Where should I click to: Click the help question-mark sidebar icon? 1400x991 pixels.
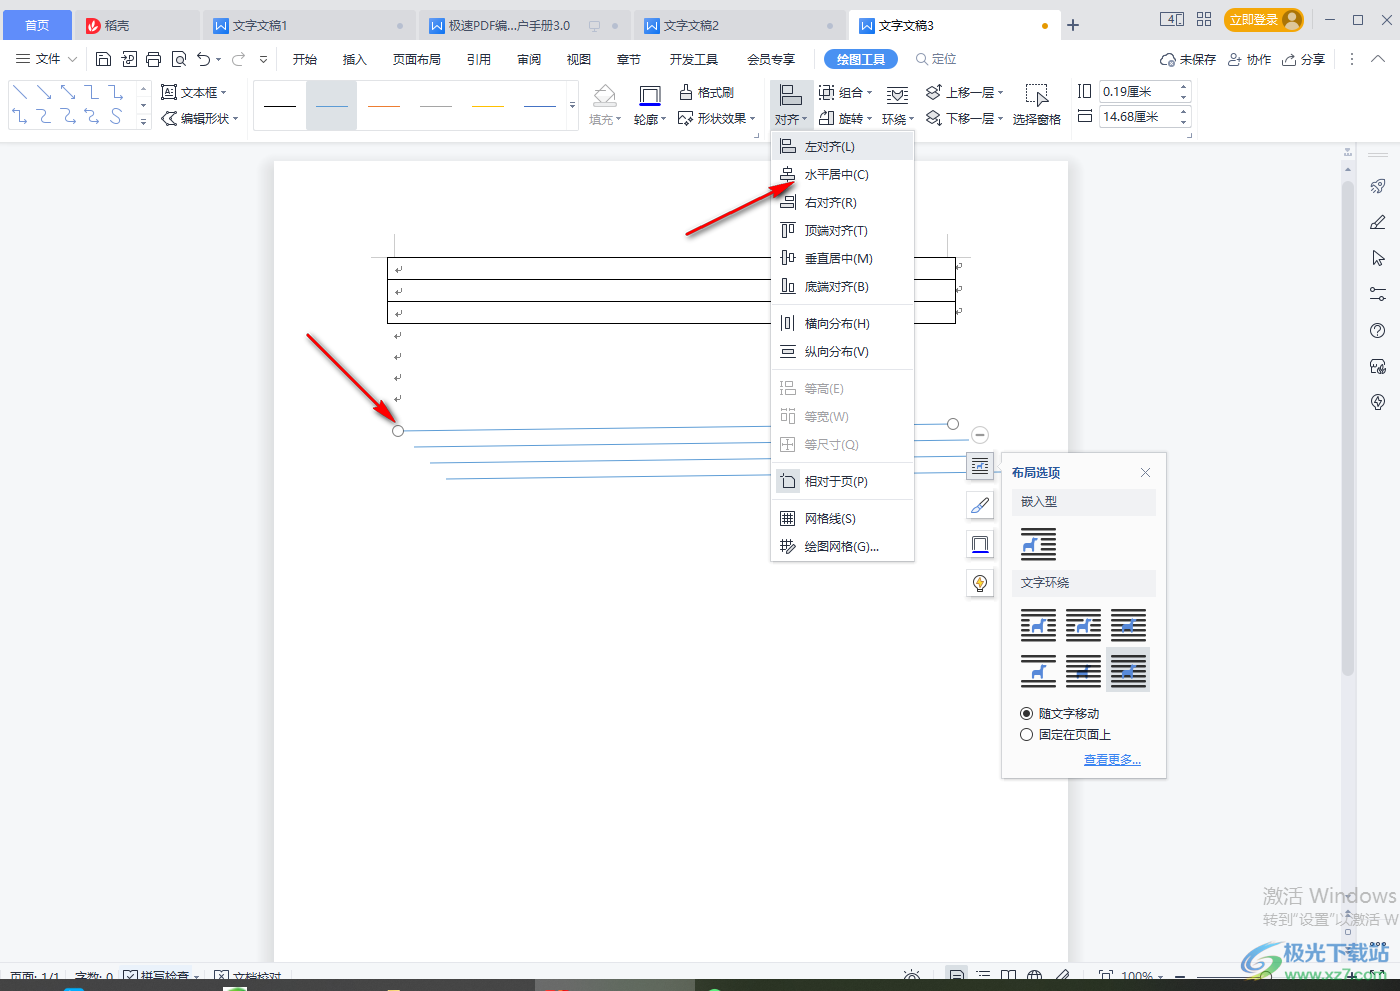tap(1378, 330)
